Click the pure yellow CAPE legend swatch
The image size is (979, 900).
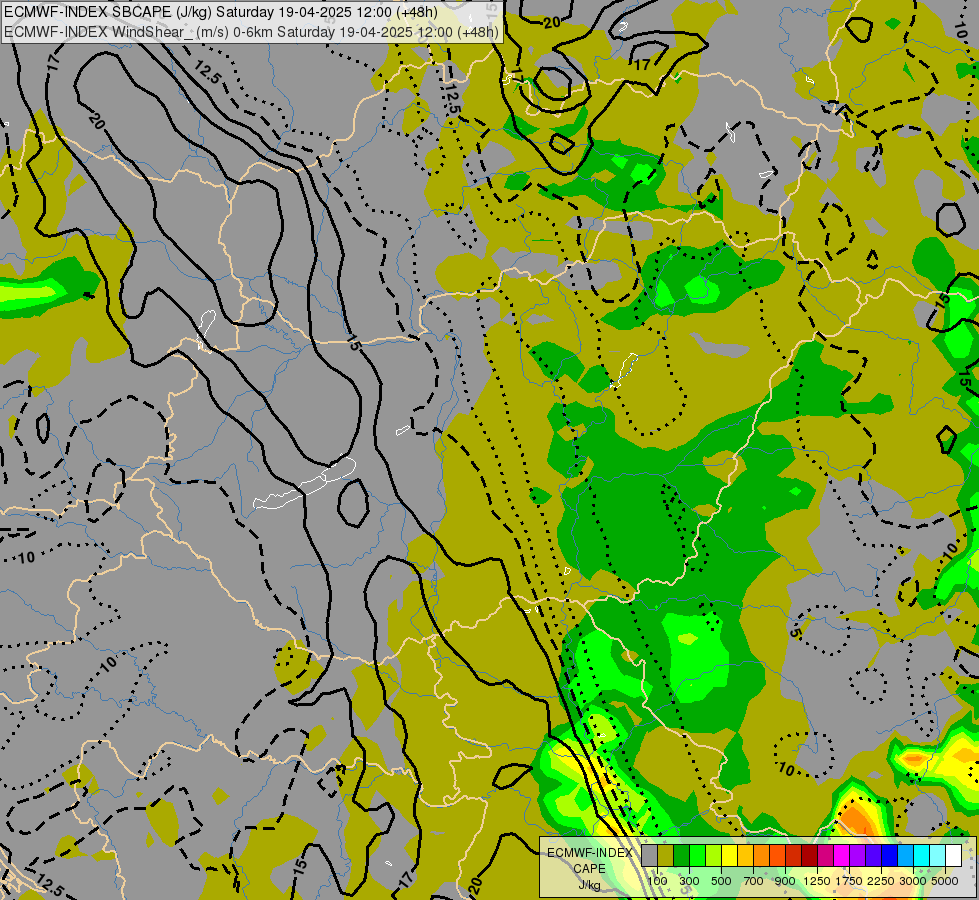(729, 855)
